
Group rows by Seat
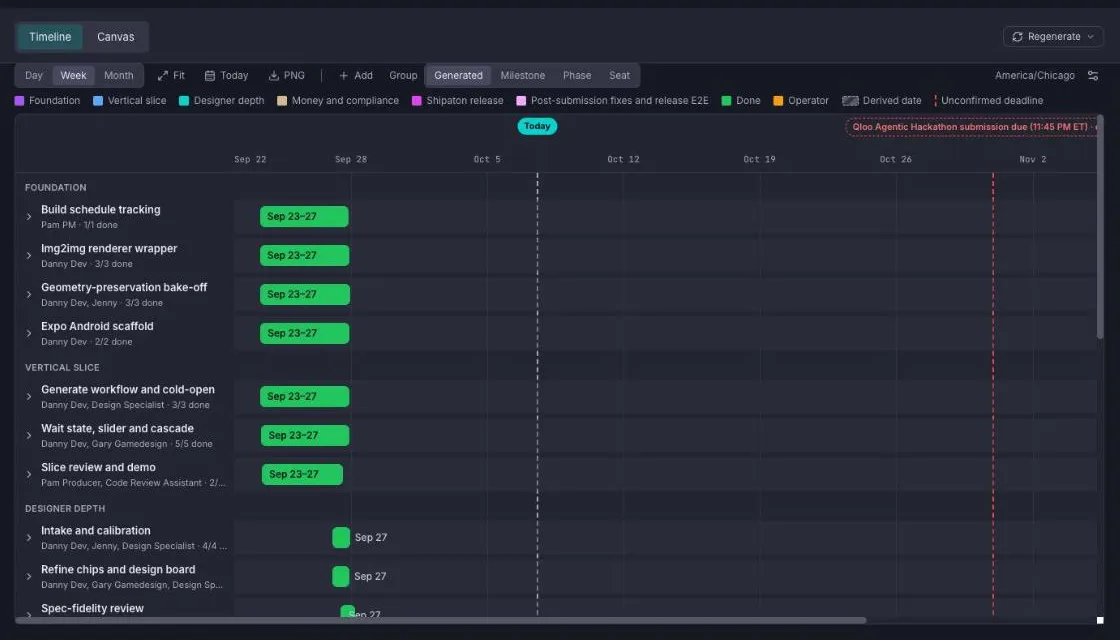point(619,75)
